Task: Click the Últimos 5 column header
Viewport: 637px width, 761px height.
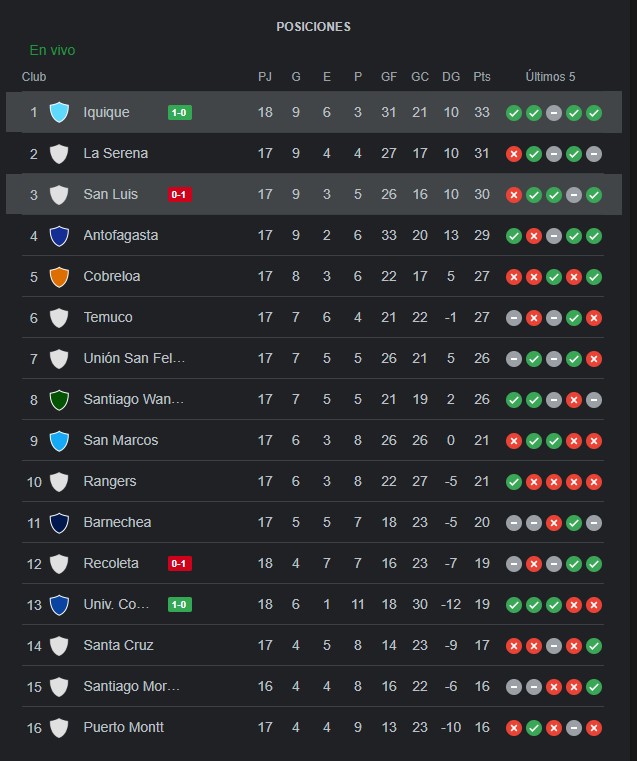Action: click(x=550, y=77)
